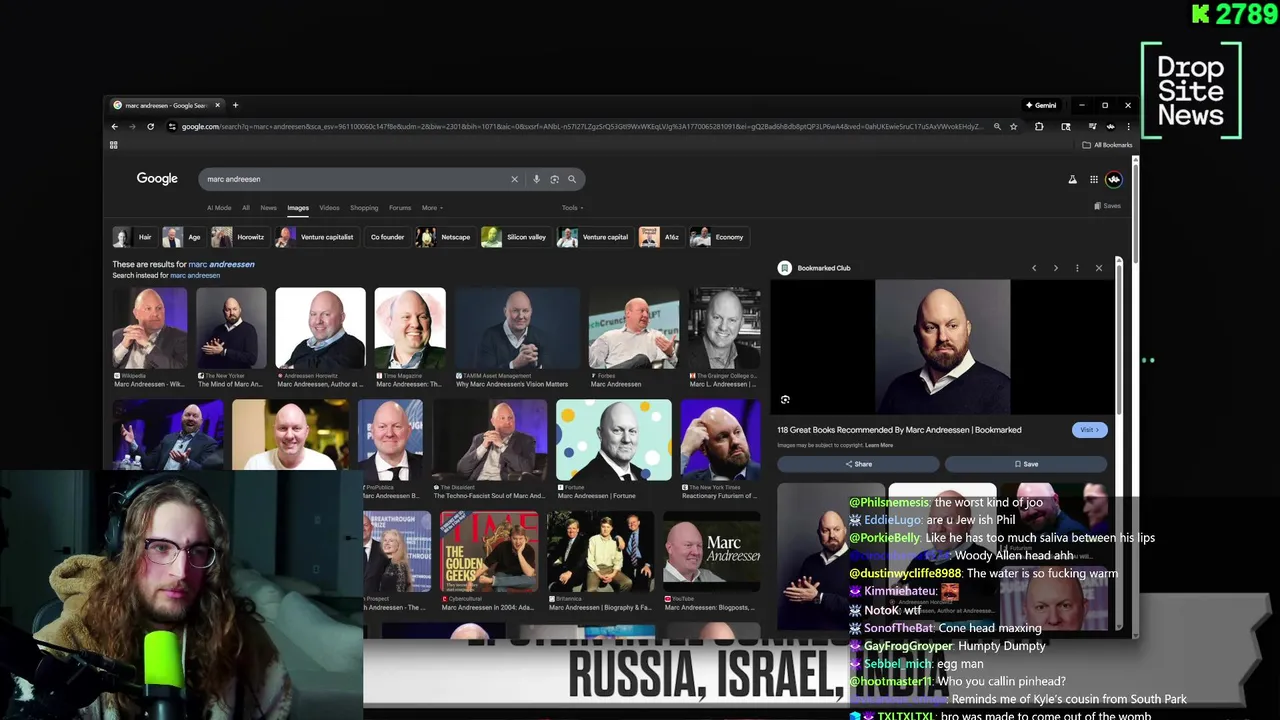The height and width of the screenshot is (720, 1280).
Task: Show next image in preview panel
Action: tap(1056, 268)
